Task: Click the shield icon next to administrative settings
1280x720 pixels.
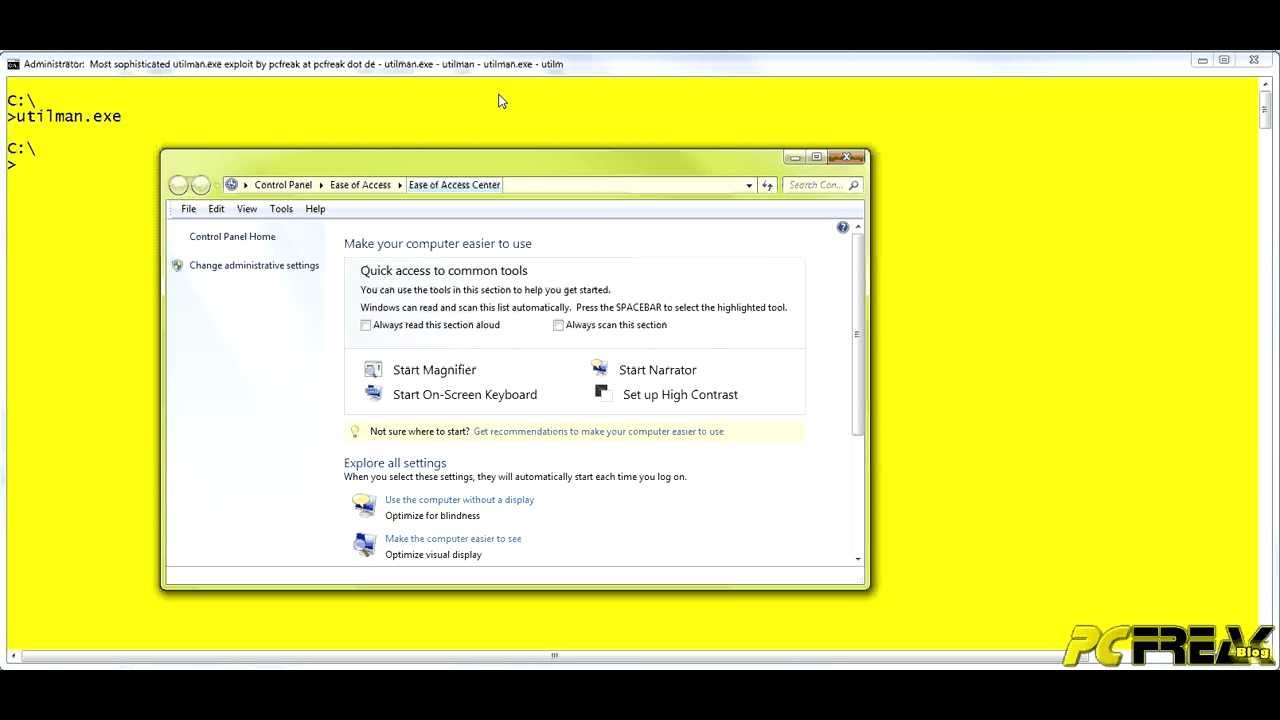Action: [177, 265]
